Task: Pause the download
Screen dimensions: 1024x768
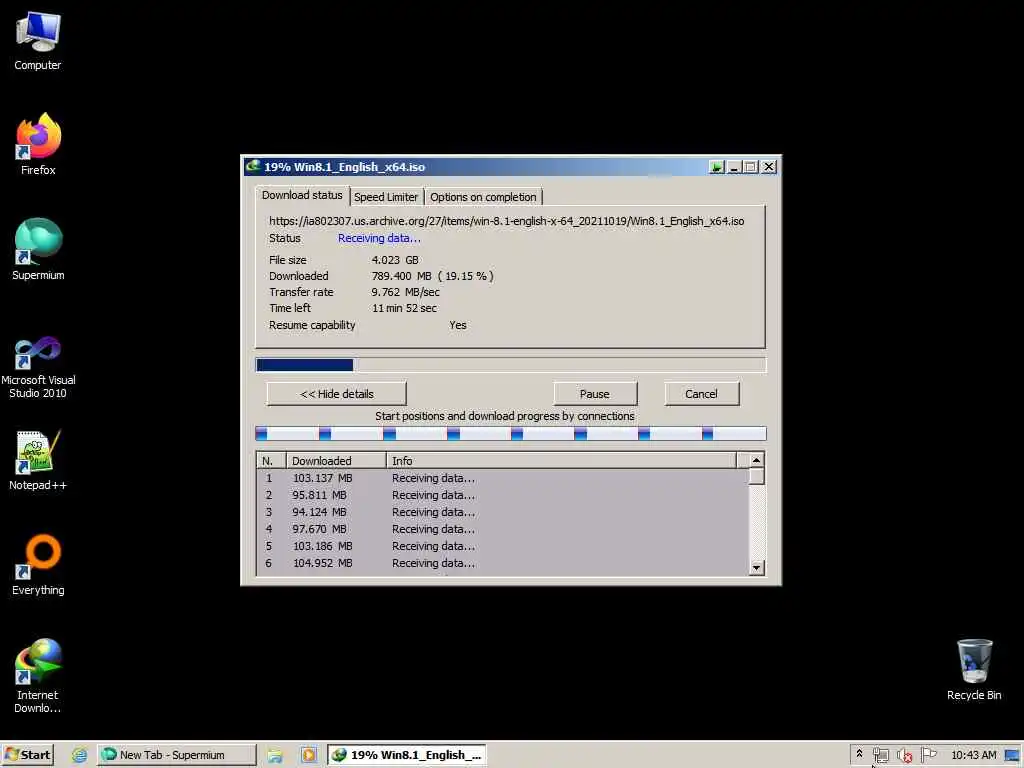Action: [594, 394]
